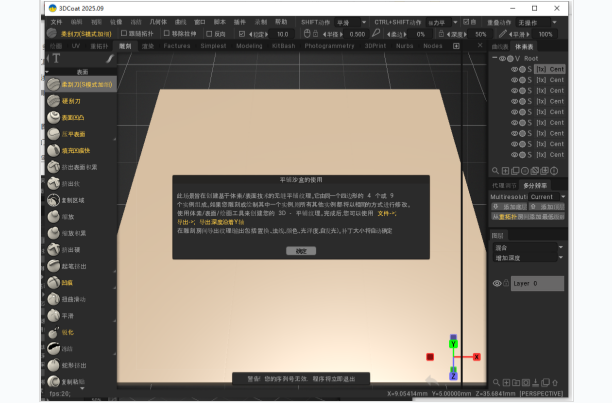Click the red X axis gizmo handle

pyautogui.click(x=430, y=356)
